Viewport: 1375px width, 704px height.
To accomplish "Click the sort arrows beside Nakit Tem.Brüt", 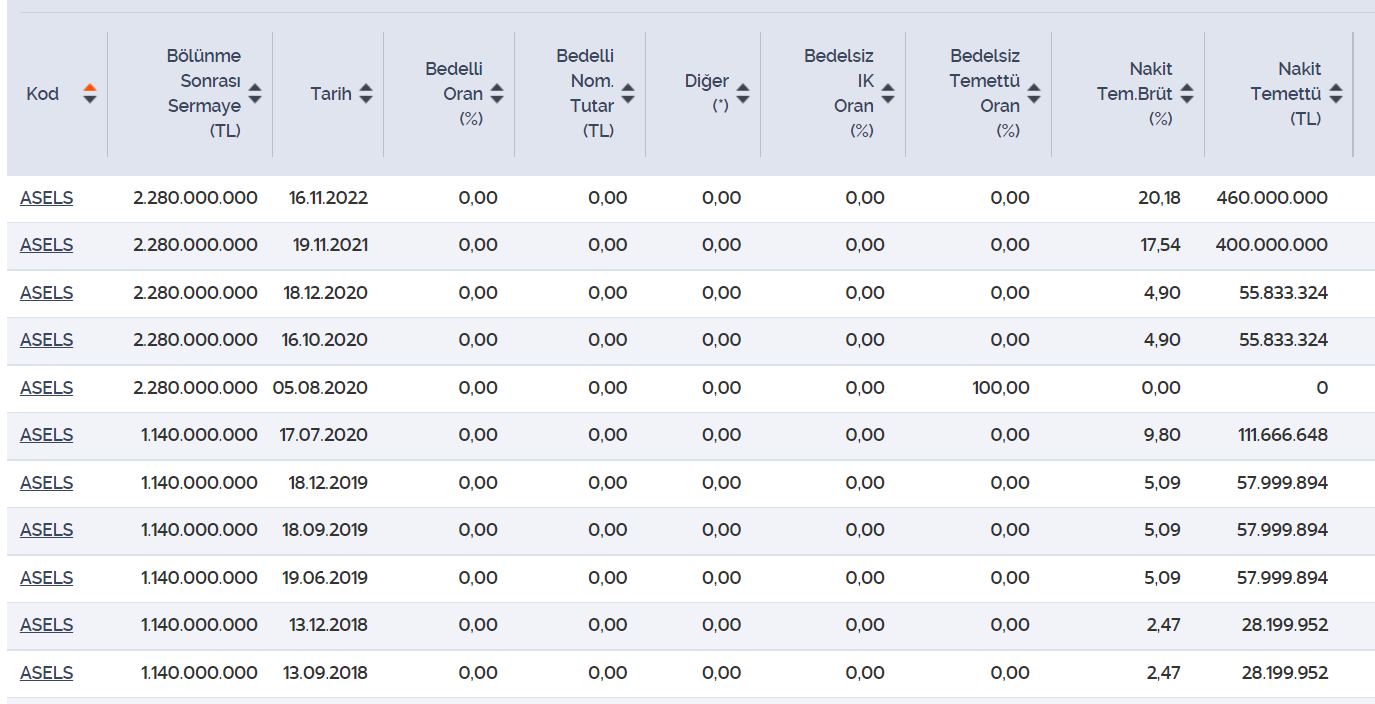I will tap(1187, 94).
